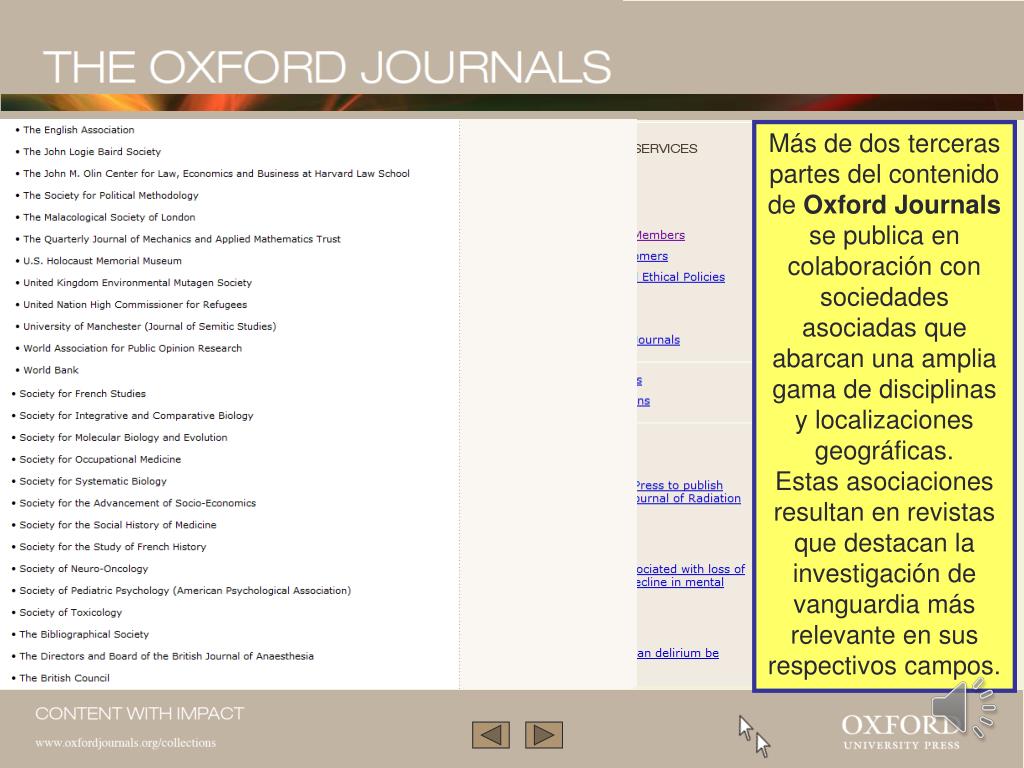Open the 'an delirium be' link
Viewport: 1024px width, 768px height.
(x=678, y=652)
